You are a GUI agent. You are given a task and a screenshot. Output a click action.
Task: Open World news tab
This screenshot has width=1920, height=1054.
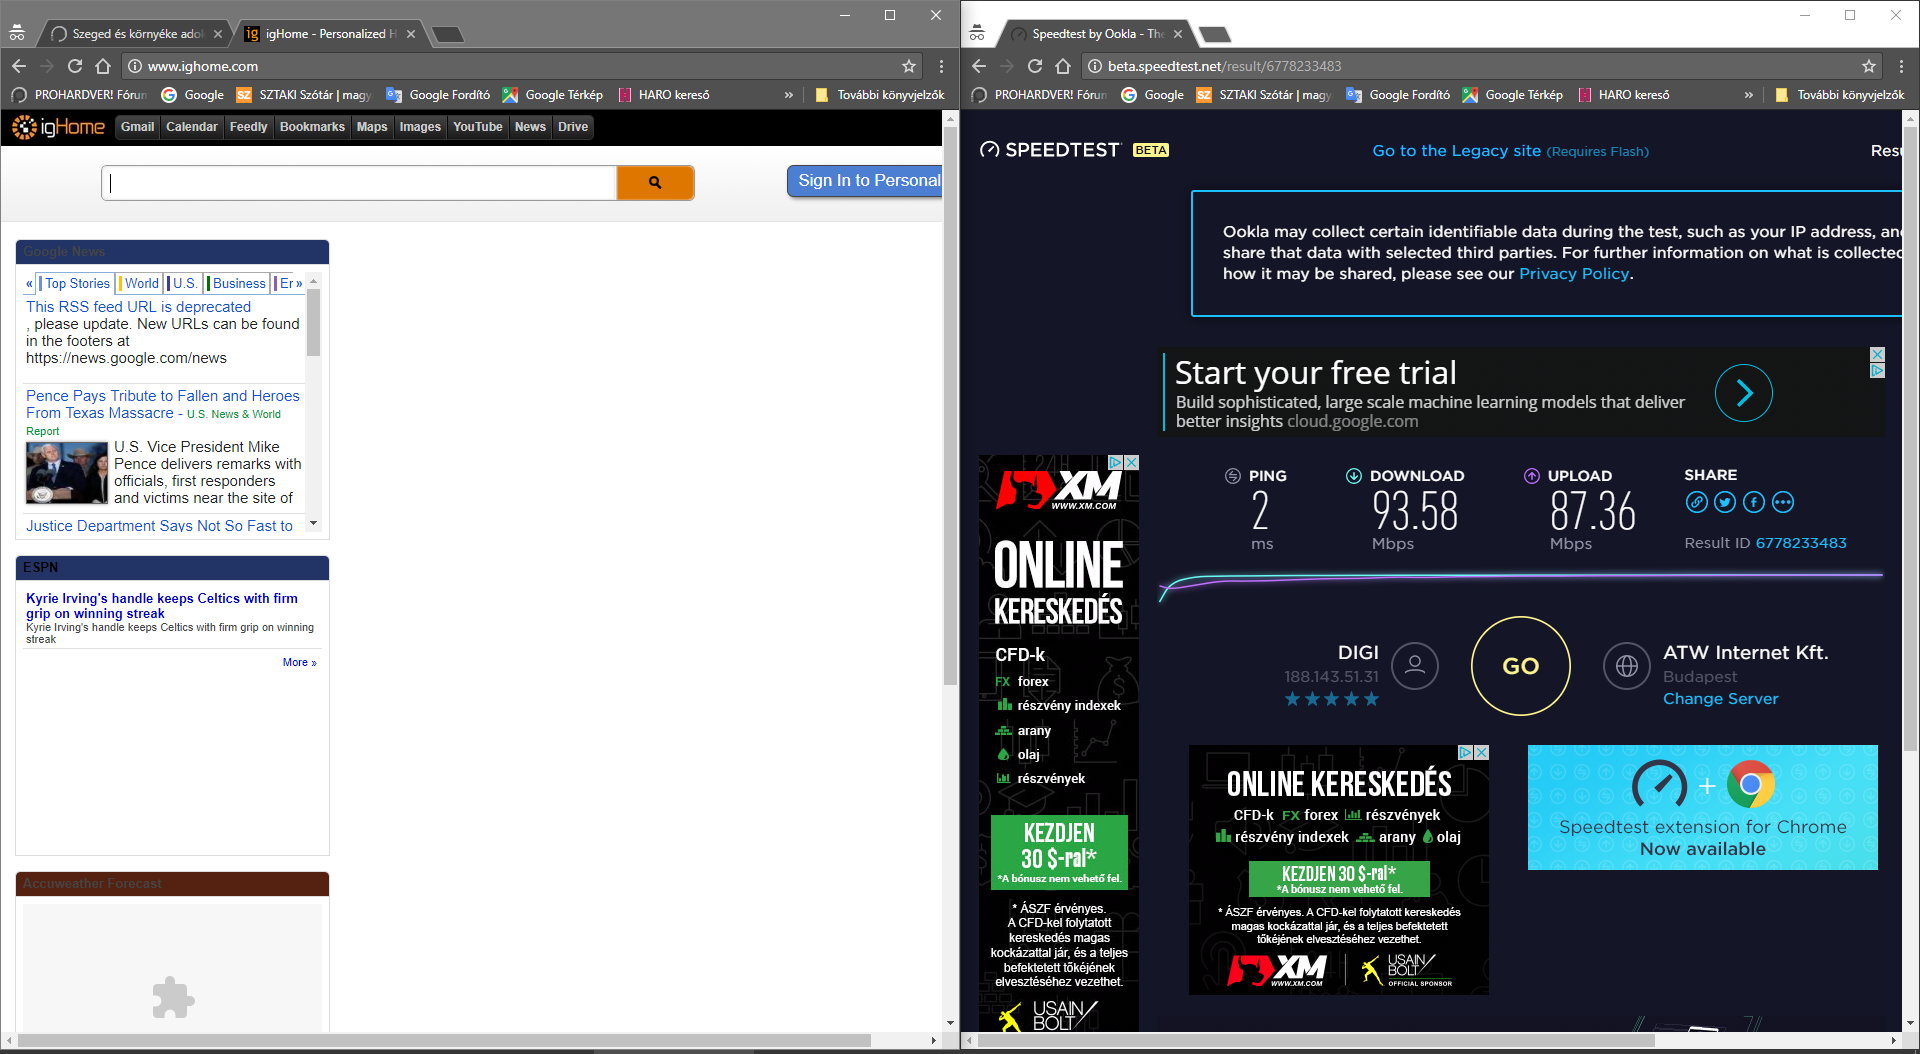coord(141,284)
